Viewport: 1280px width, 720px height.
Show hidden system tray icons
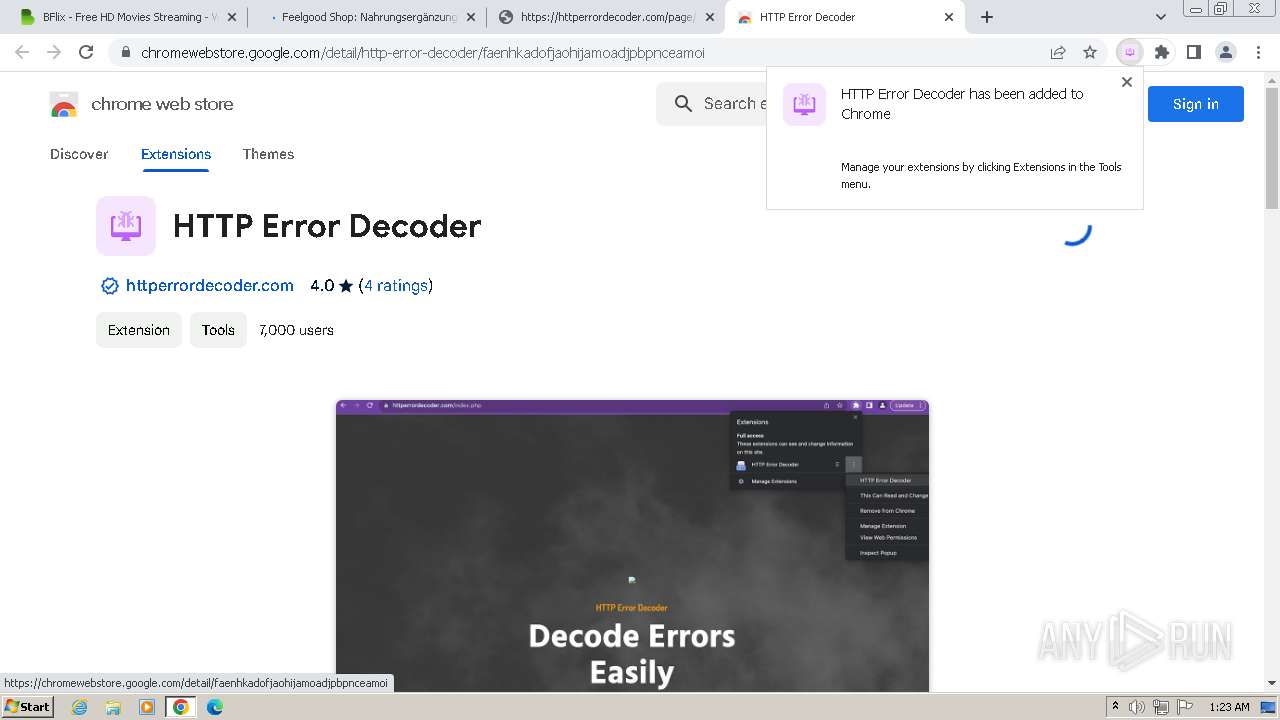(x=1115, y=707)
